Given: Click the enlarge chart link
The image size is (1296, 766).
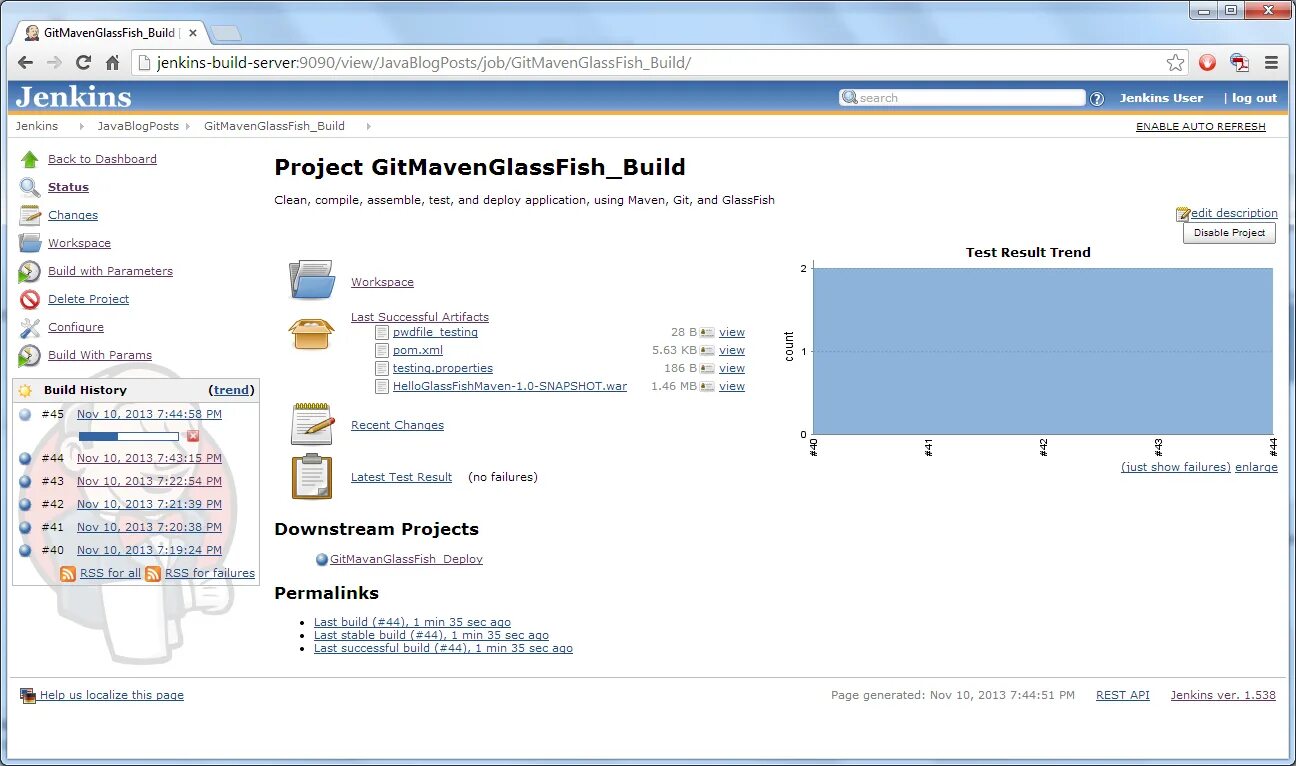Looking at the screenshot, I should pyautogui.click(x=1256, y=467).
